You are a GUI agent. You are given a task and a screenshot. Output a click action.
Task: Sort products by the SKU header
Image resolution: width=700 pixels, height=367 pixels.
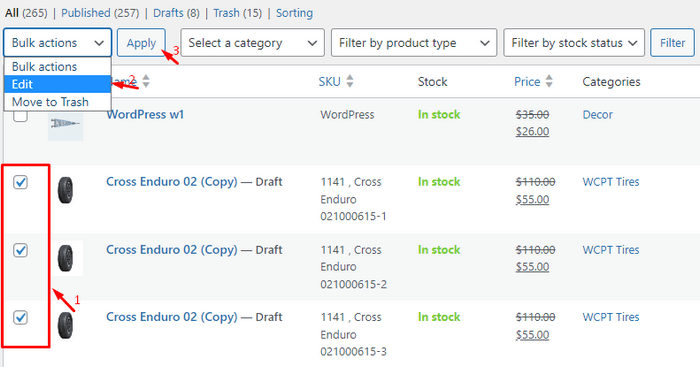329,82
